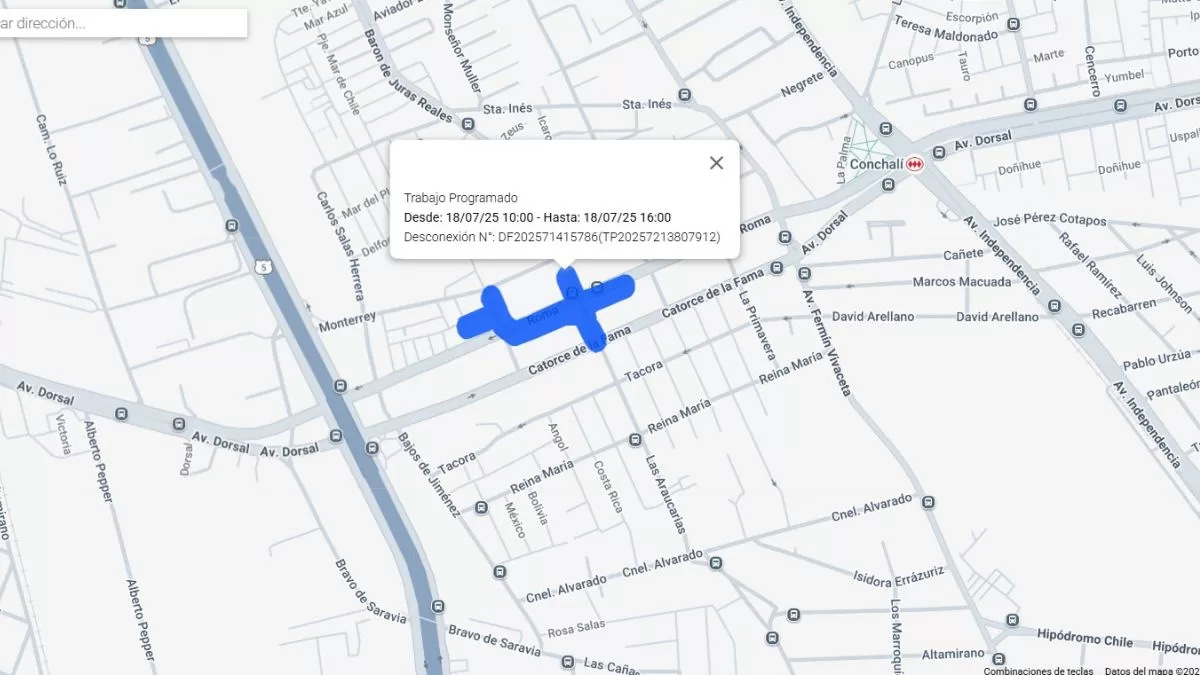Select bus stop icon left of Bravo de Saravia
This screenshot has width=1200, height=675.
click(x=436, y=606)
